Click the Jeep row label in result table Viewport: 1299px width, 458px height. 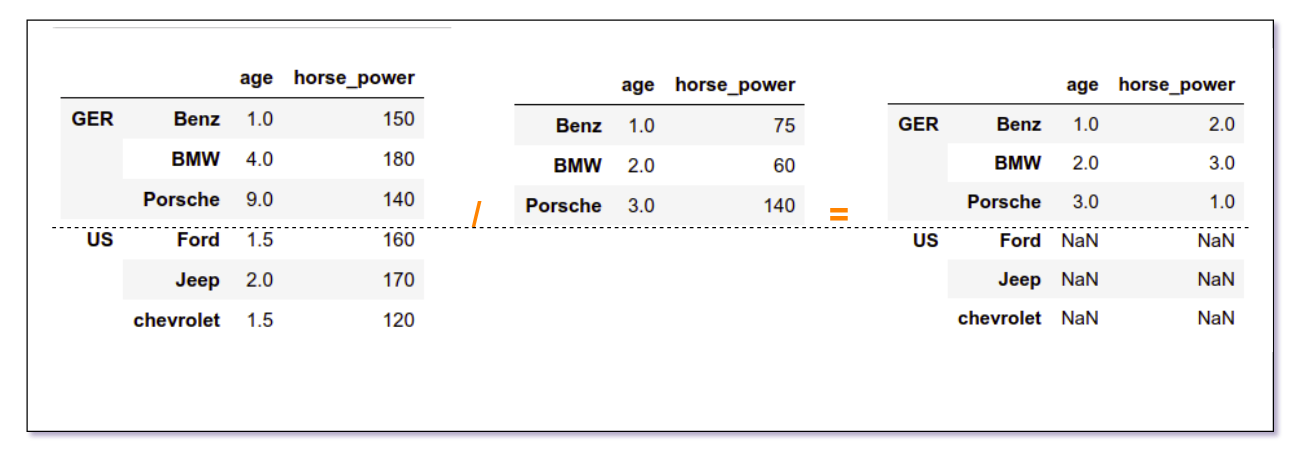[1019, 280]
